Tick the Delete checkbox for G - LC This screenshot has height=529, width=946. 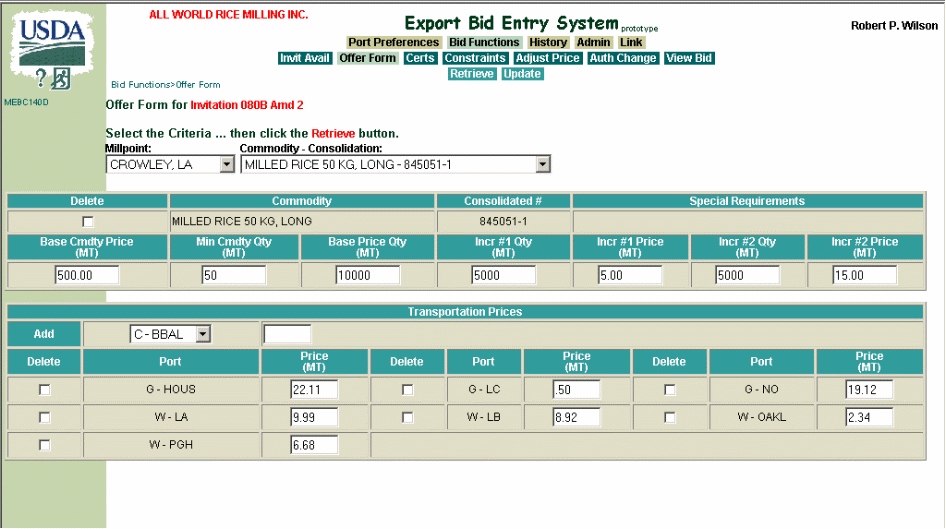pos(407,390)
